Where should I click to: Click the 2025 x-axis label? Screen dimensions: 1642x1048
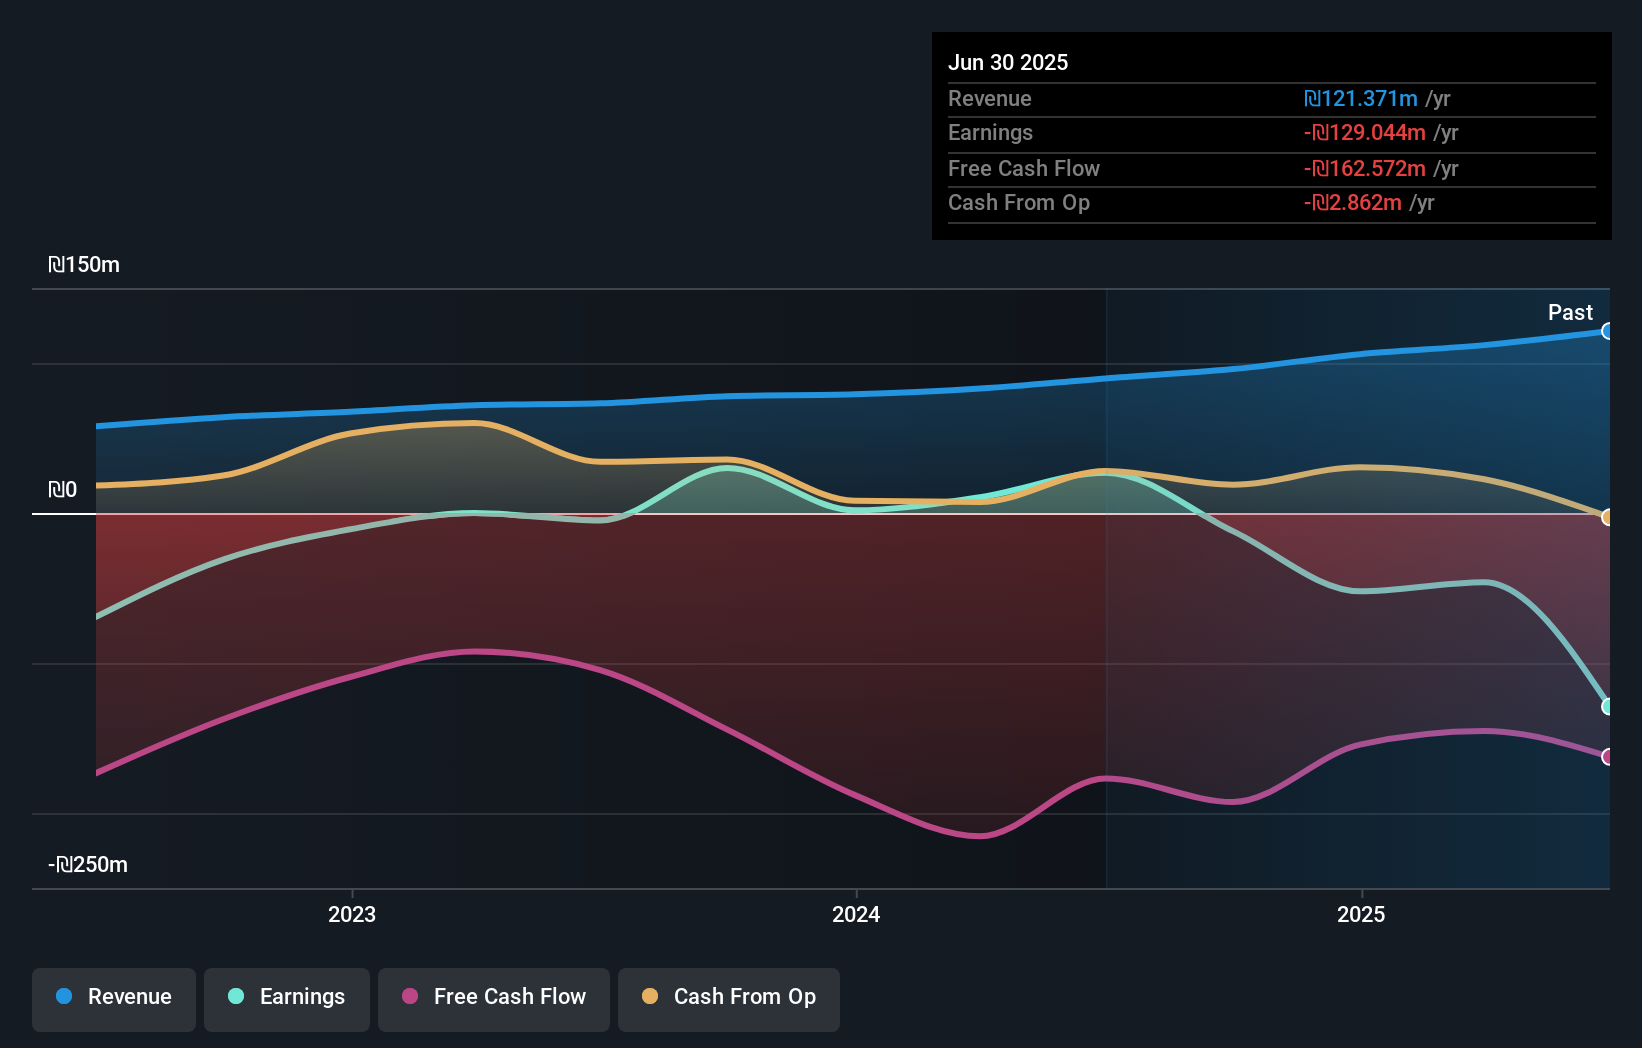pos(1361,914)
